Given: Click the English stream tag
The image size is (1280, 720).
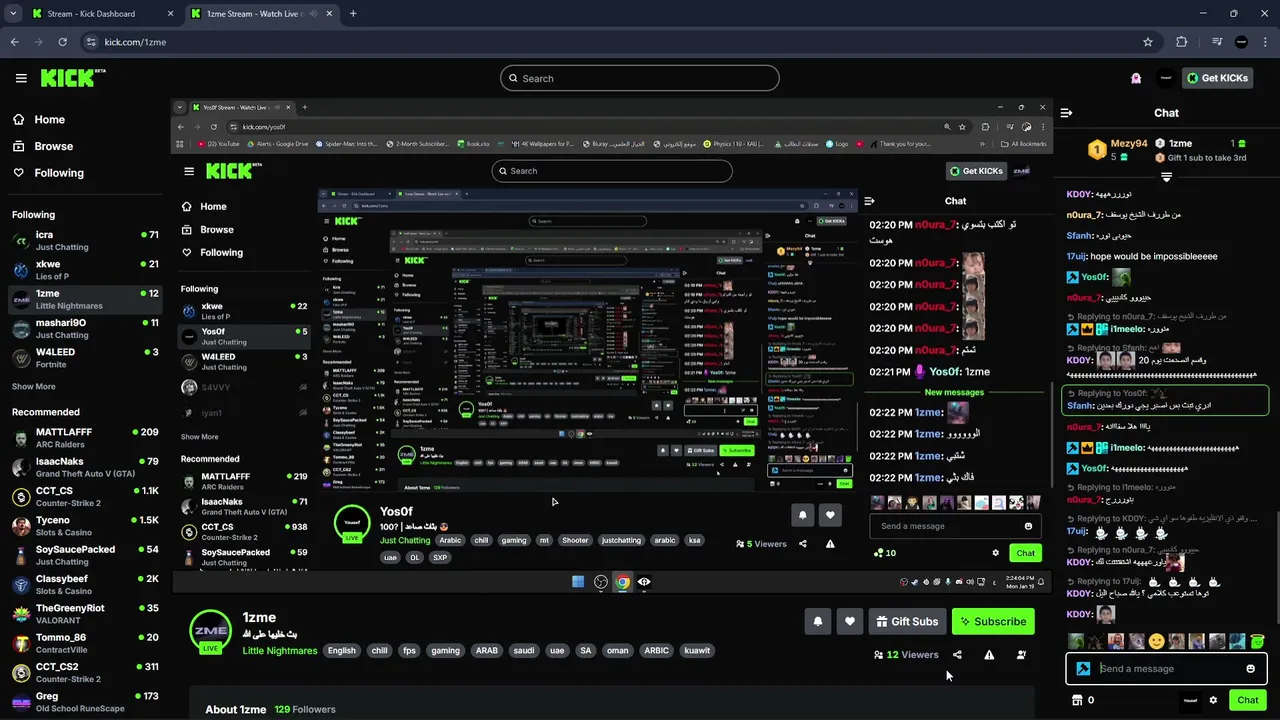Looking at the screenshot, I should pyautogui.click(x=341, y=650).
